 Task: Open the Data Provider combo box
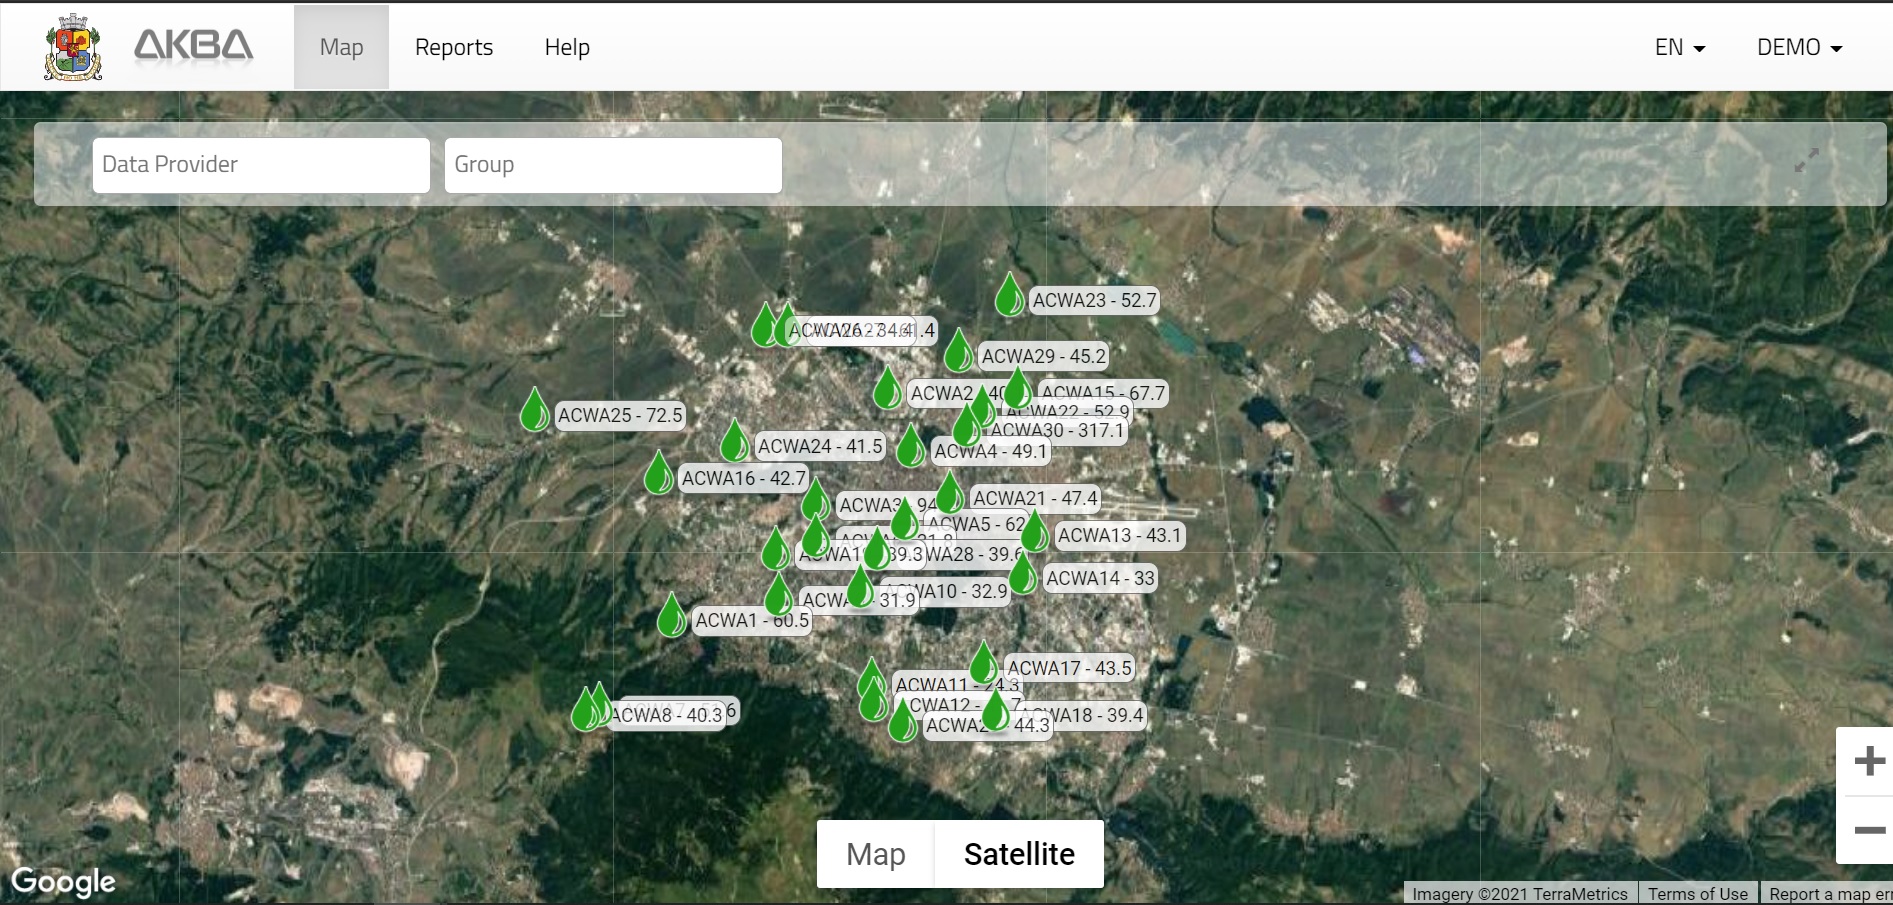pos(261,165)
